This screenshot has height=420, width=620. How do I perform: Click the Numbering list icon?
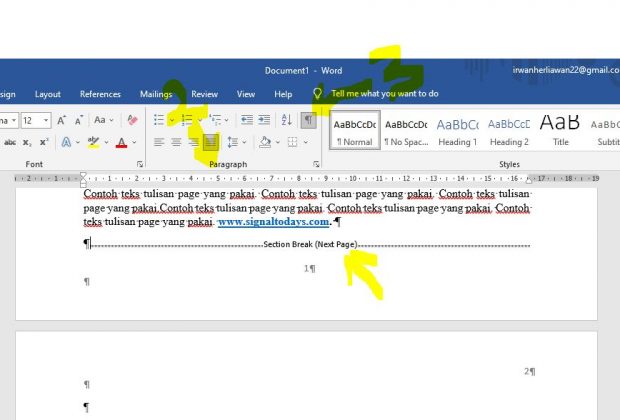[x=187, y=119]
